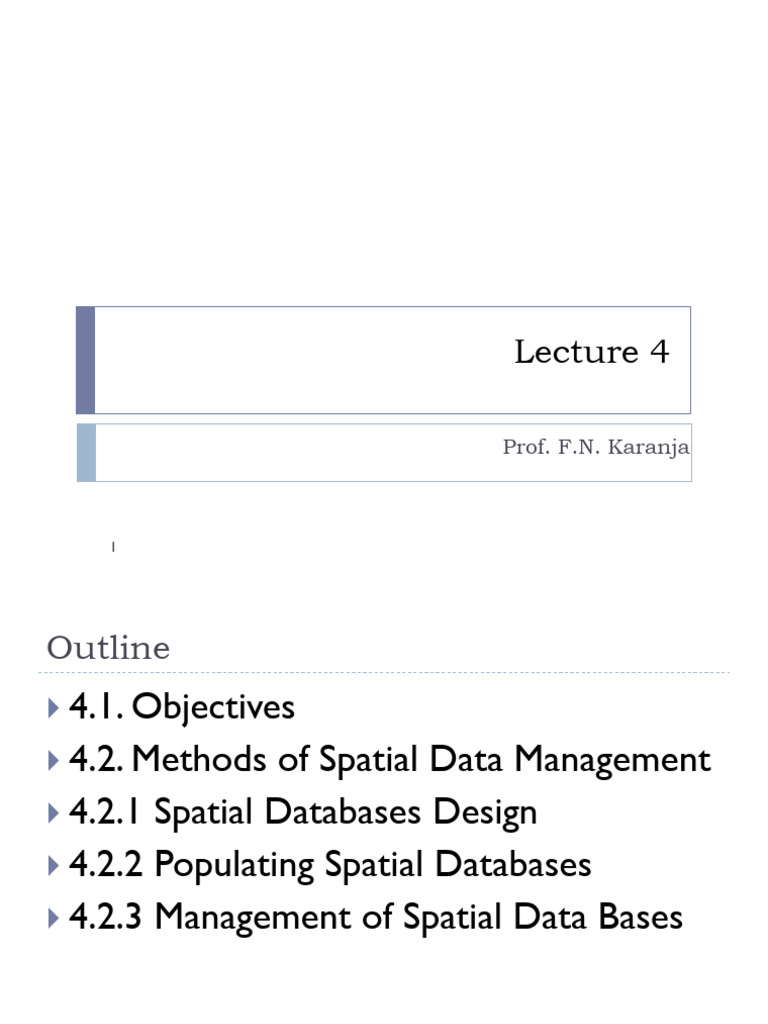768x1024 pixels.
Task: Click the "Spatial Databases Design" text
Action: (x=346, y=812)
